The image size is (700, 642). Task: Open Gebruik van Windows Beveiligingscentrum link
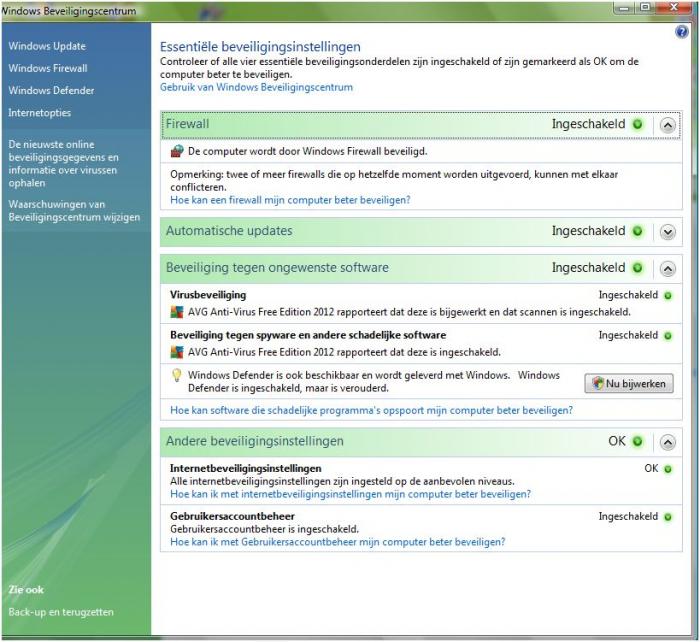coord(256,87)
